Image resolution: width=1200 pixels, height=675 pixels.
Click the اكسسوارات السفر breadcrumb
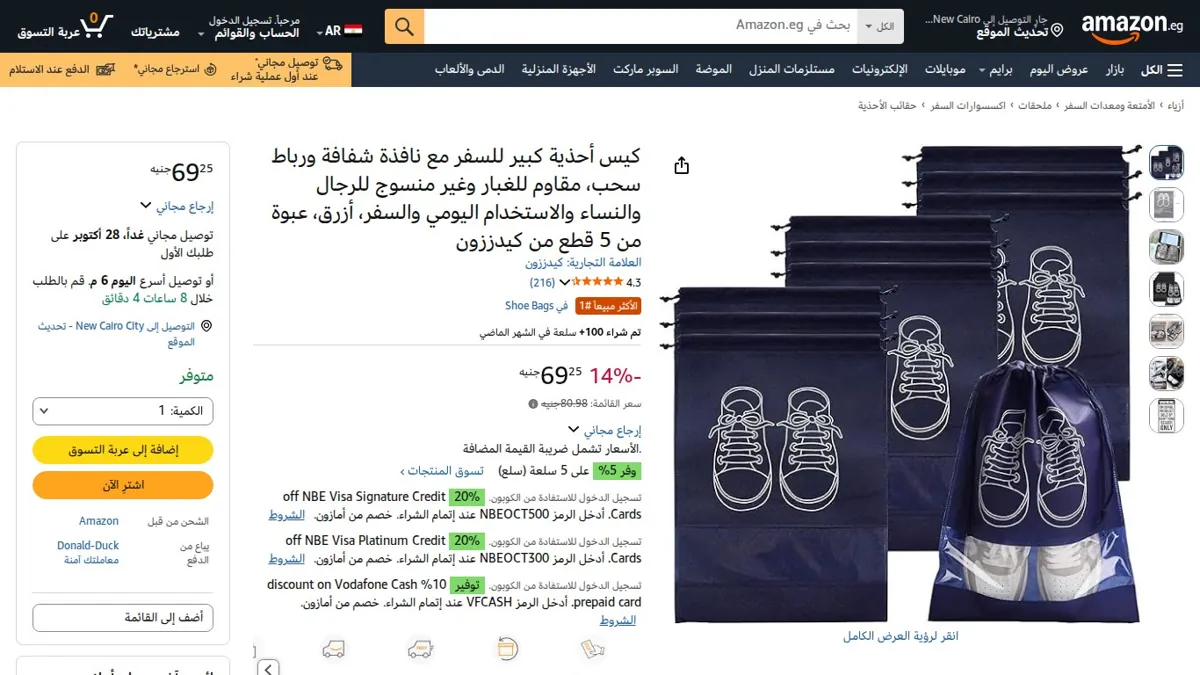click(x=970, y=105)
